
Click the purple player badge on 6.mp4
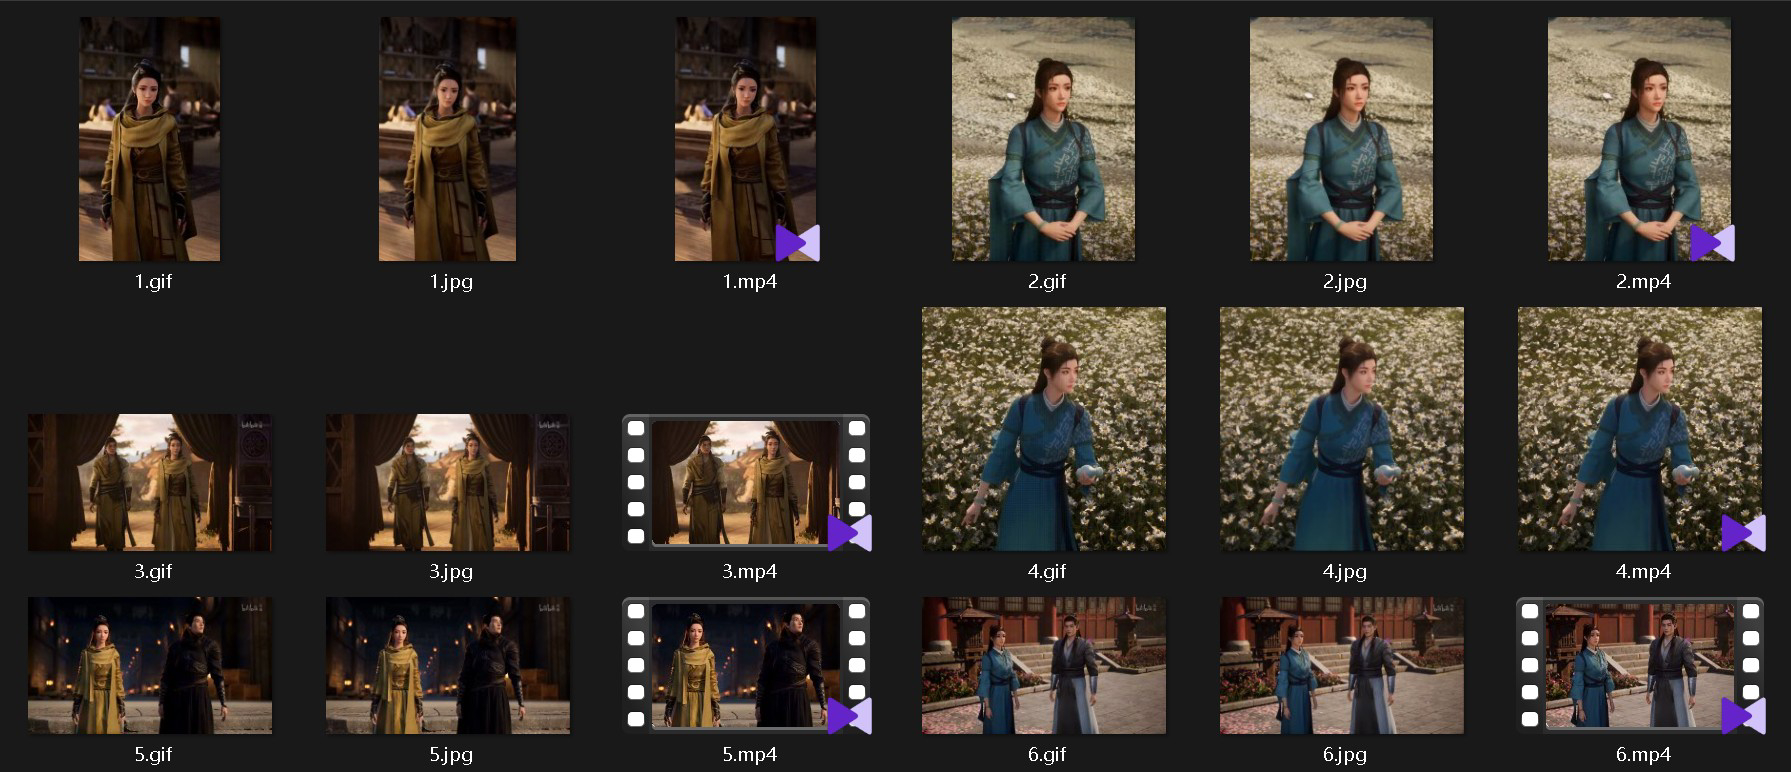tap(1743, 716)
